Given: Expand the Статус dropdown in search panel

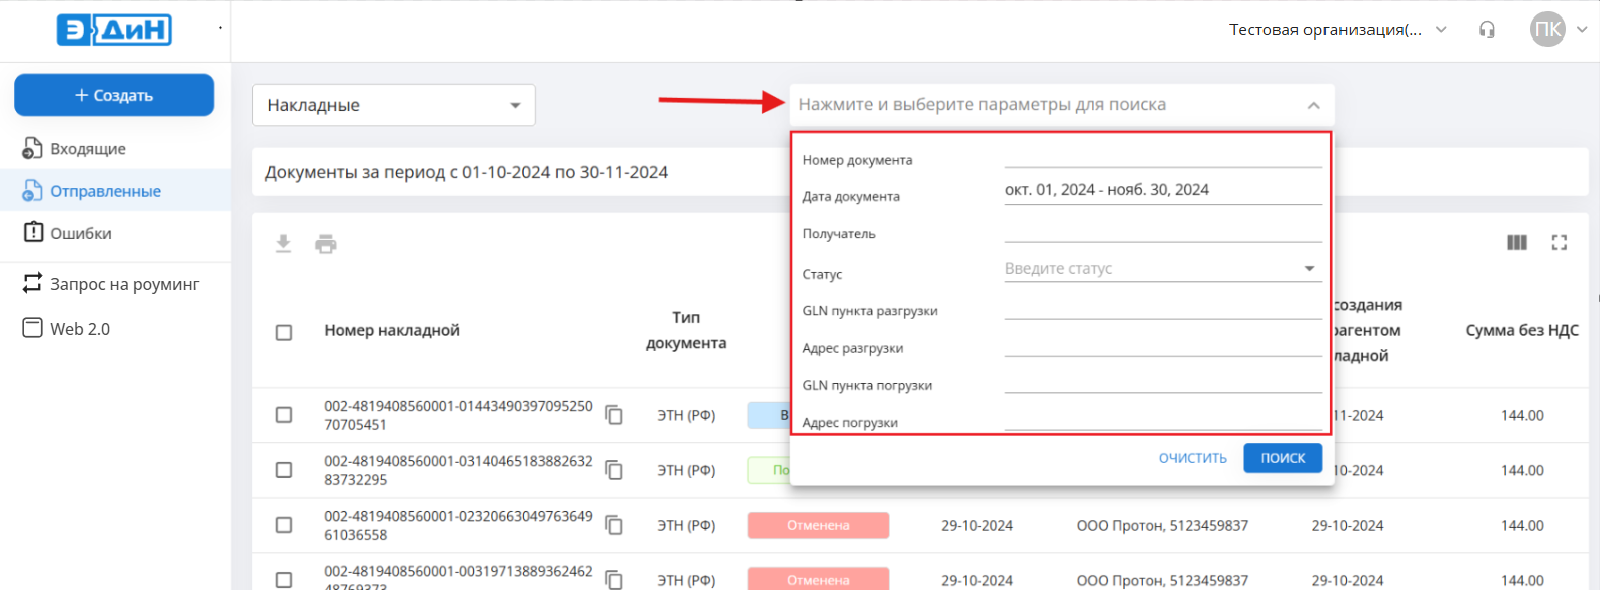Looking at the screenshot, I should [1309, 268].
